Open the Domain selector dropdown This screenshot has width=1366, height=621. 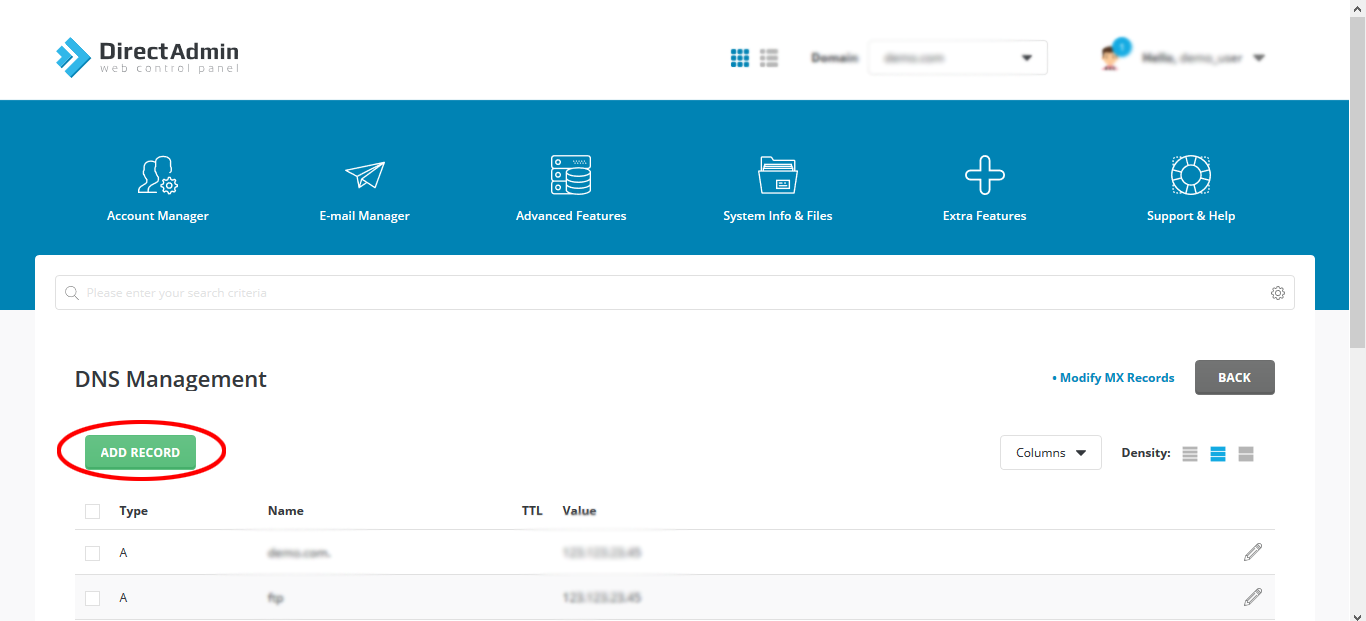coord(957,58)
